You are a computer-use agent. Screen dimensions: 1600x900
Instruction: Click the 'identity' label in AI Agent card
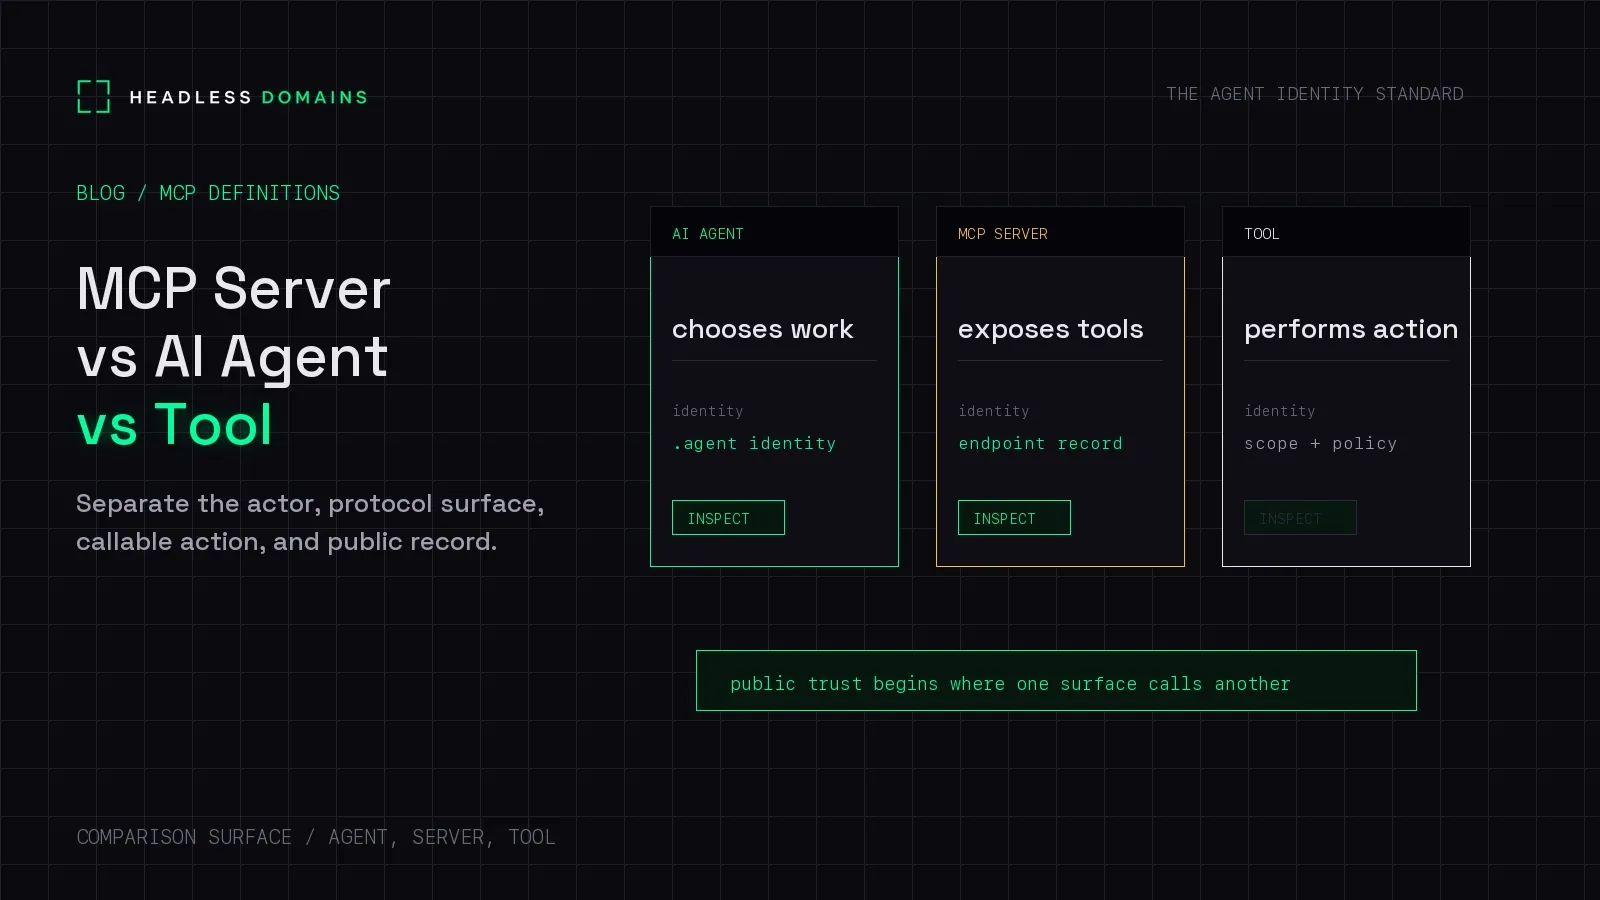[707, 411]
